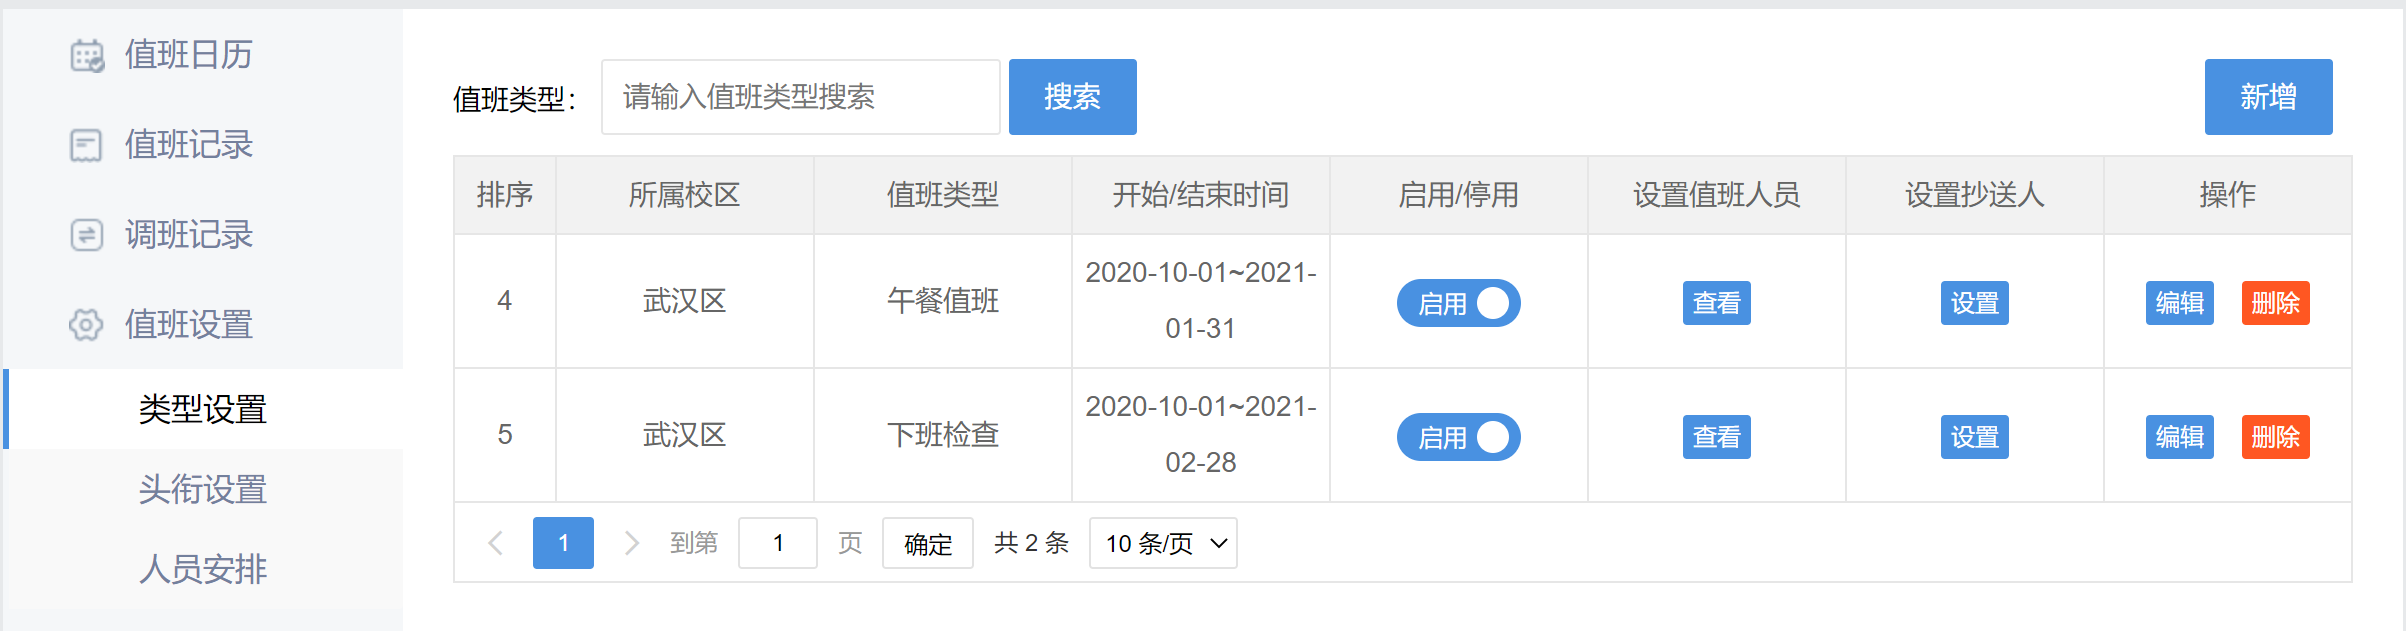This screenshot has width=2406, height=631.
Task: Focus the 值班类型 search input
Action: click(x=800, y=97)
